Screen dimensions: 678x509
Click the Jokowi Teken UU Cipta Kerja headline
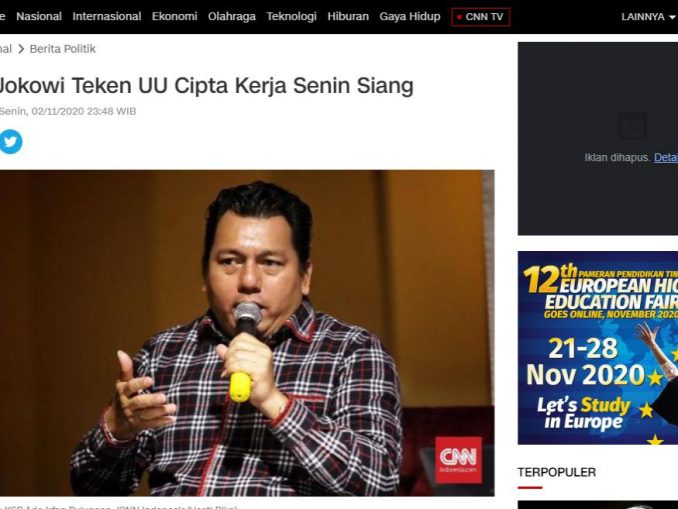pyautogui.click(x=206, y=85)
